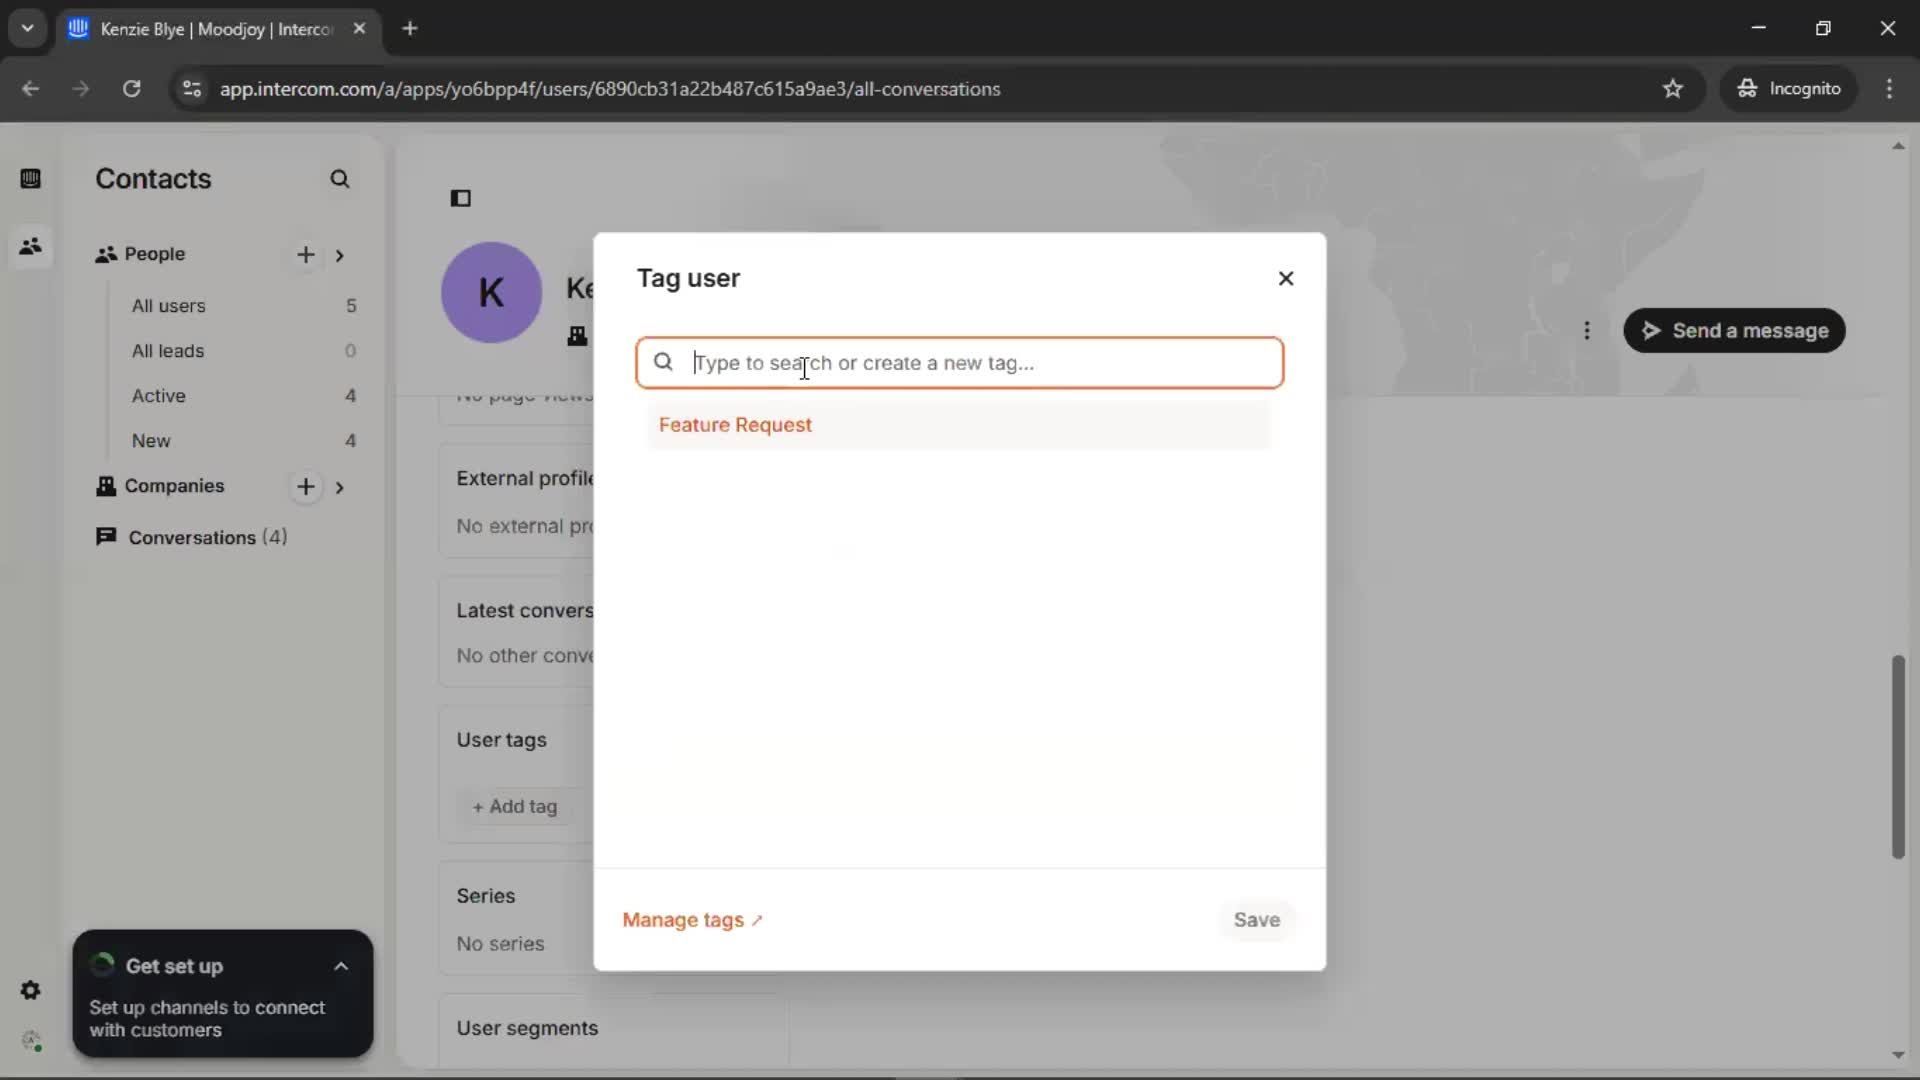Viewport: 1920px width, 1080px height.
Task: Click the tag search input field
Action: click(x=959, y=363)
